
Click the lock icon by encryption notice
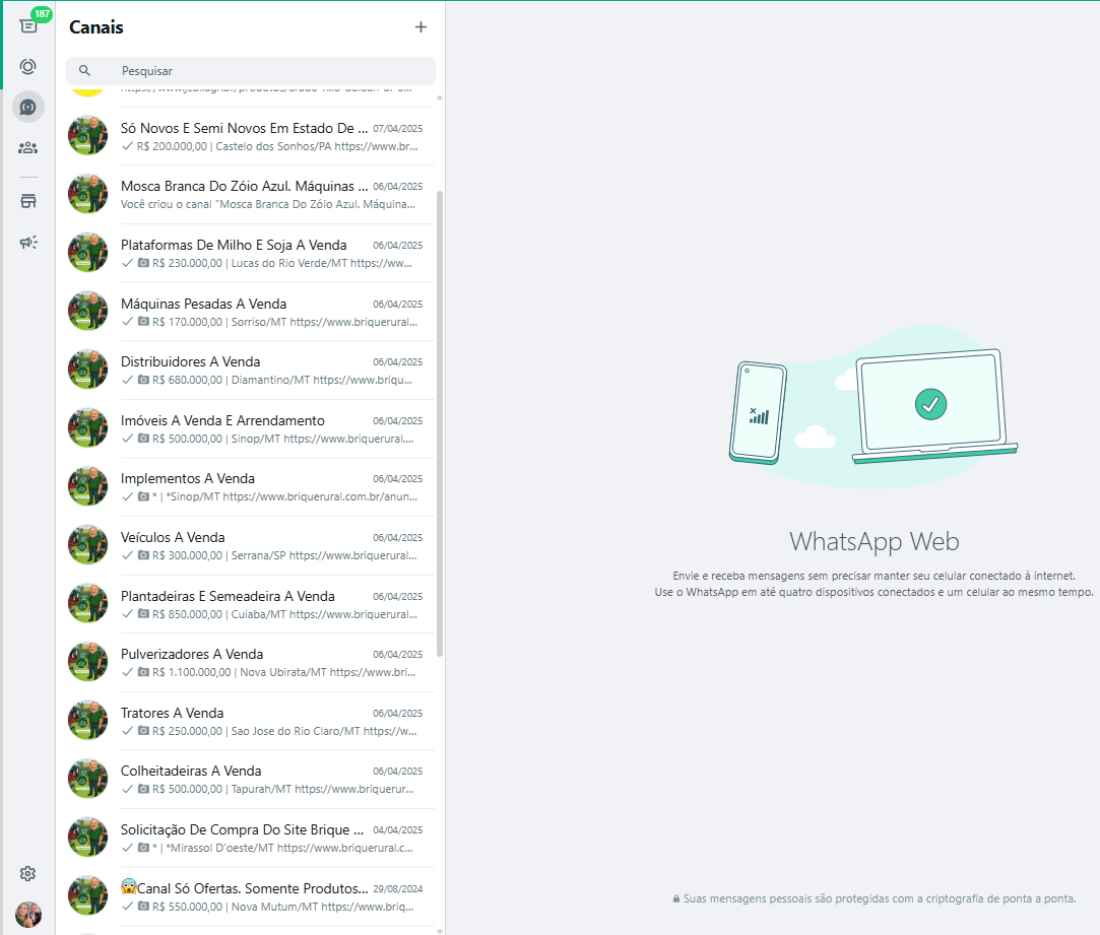coord(676,899)
